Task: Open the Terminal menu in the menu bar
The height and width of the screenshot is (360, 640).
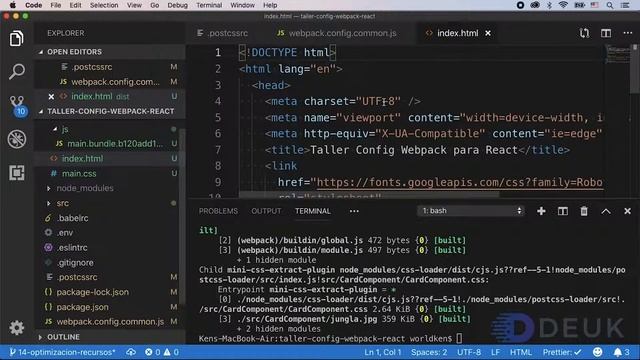Action: click(x=209, y=5)
